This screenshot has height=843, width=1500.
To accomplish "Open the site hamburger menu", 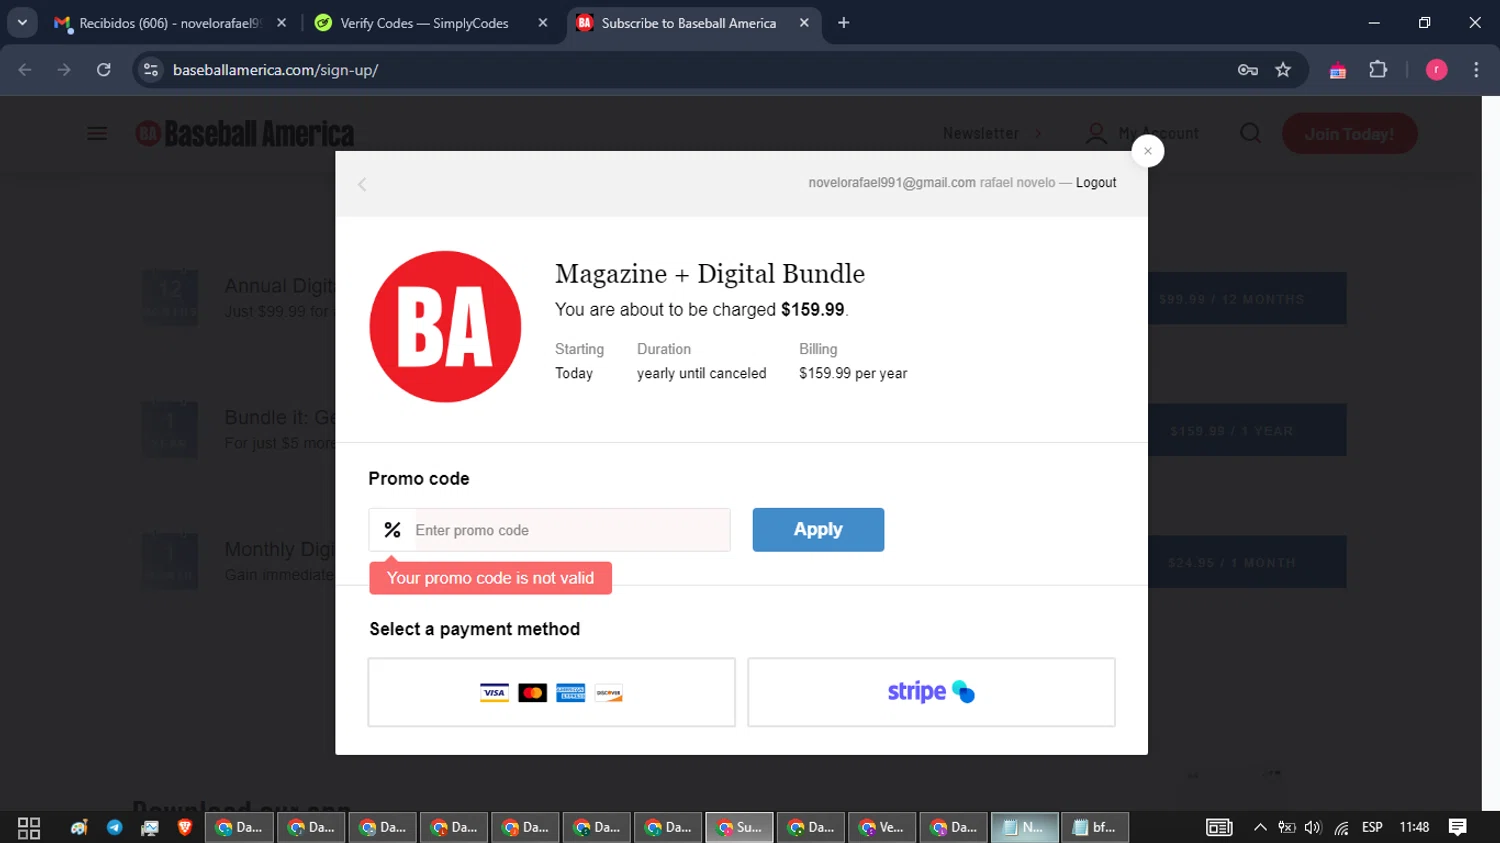I will pyautogui.click(x=97, y=134).
